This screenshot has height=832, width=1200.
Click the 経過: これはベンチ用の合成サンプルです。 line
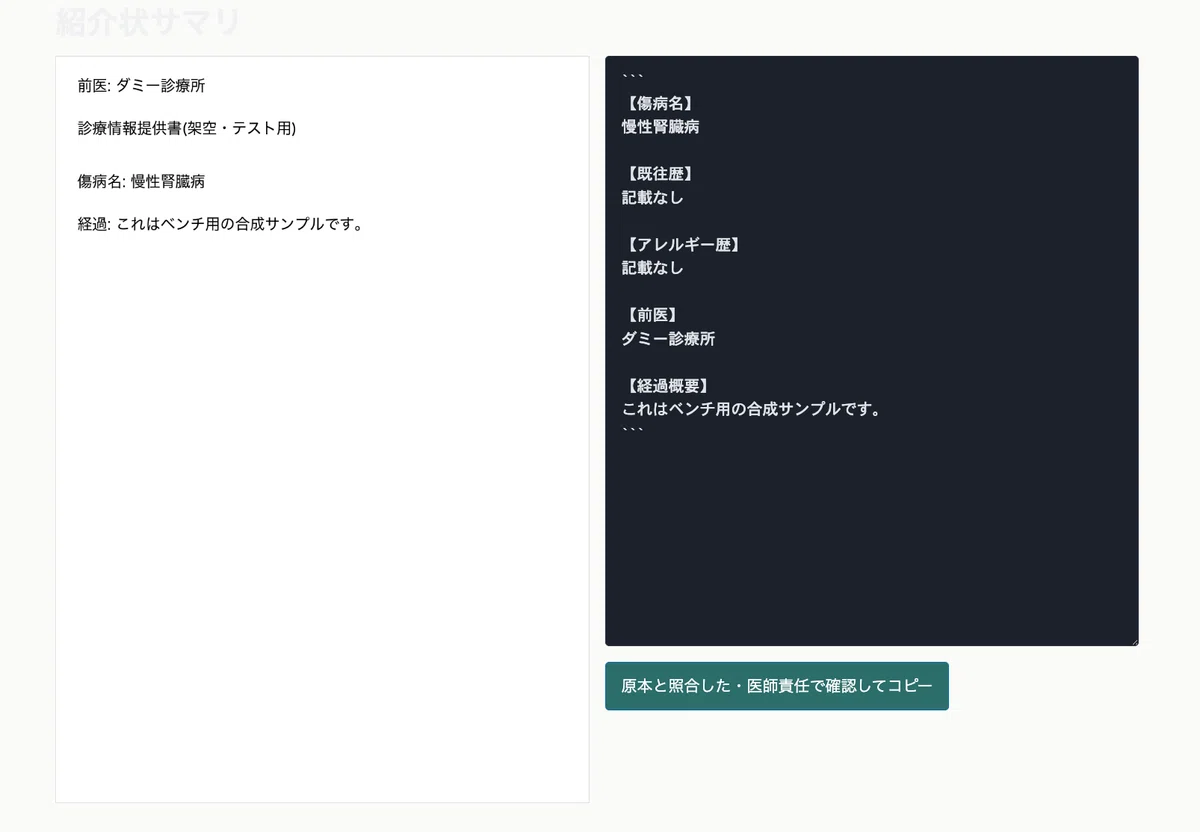tap(220, 223)
